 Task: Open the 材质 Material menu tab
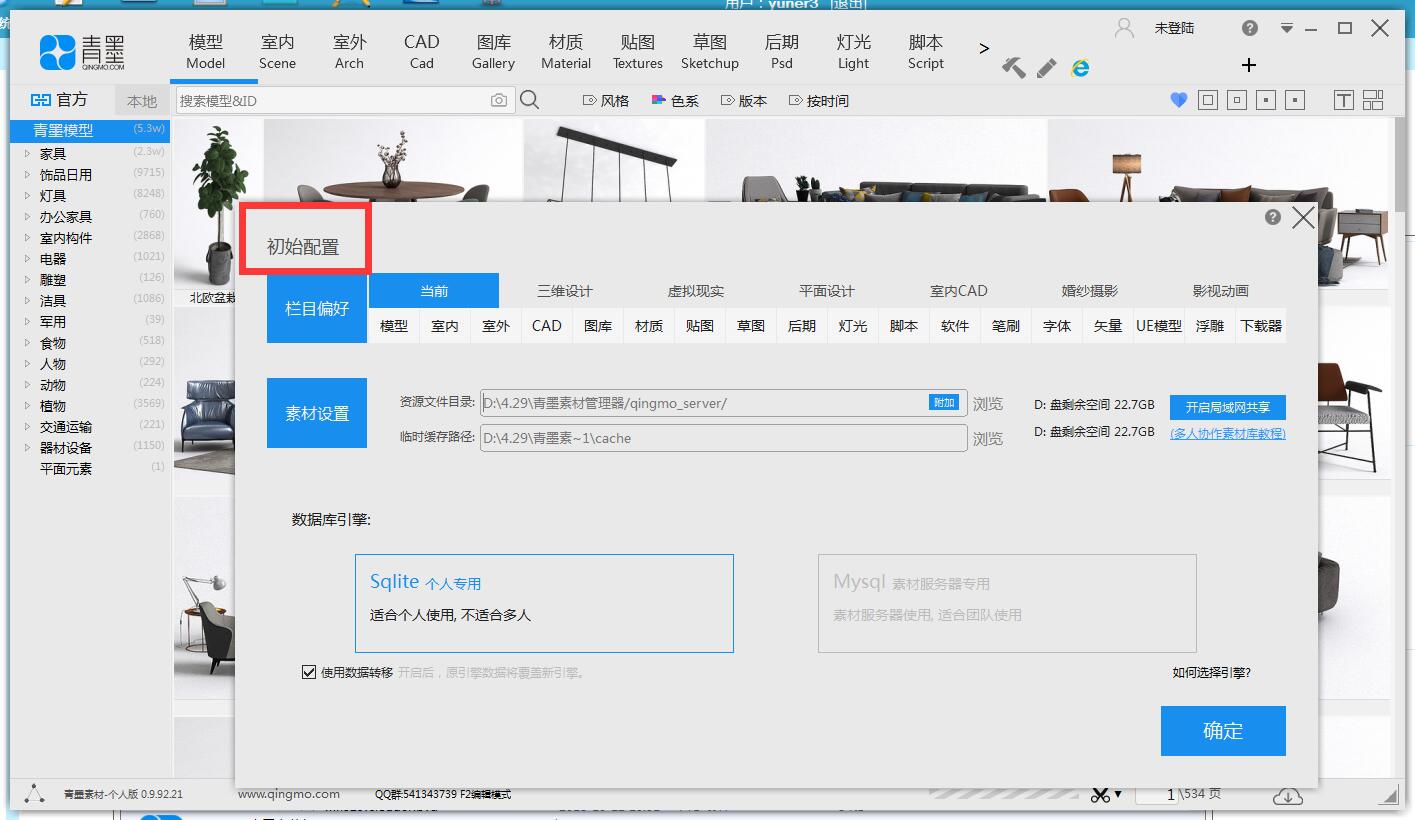(x=566, y=52)
